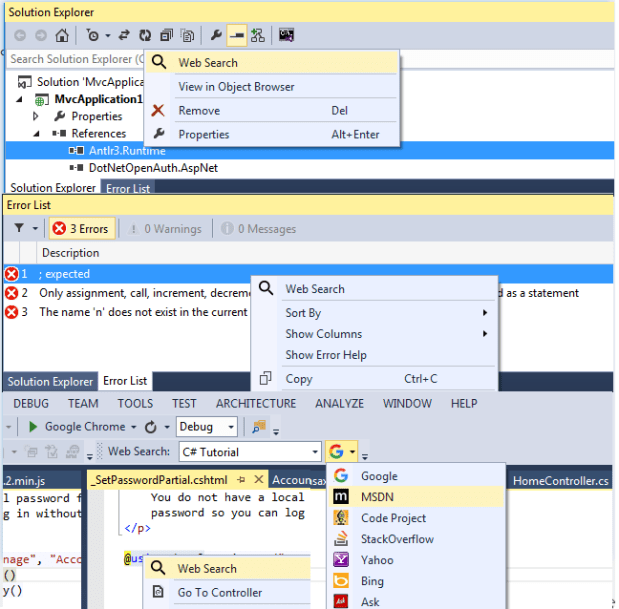Screen dimensions: 619x609
Task: Click the Home icon in Solution Explorer toolbar
Action: click(x=62, y=36)
